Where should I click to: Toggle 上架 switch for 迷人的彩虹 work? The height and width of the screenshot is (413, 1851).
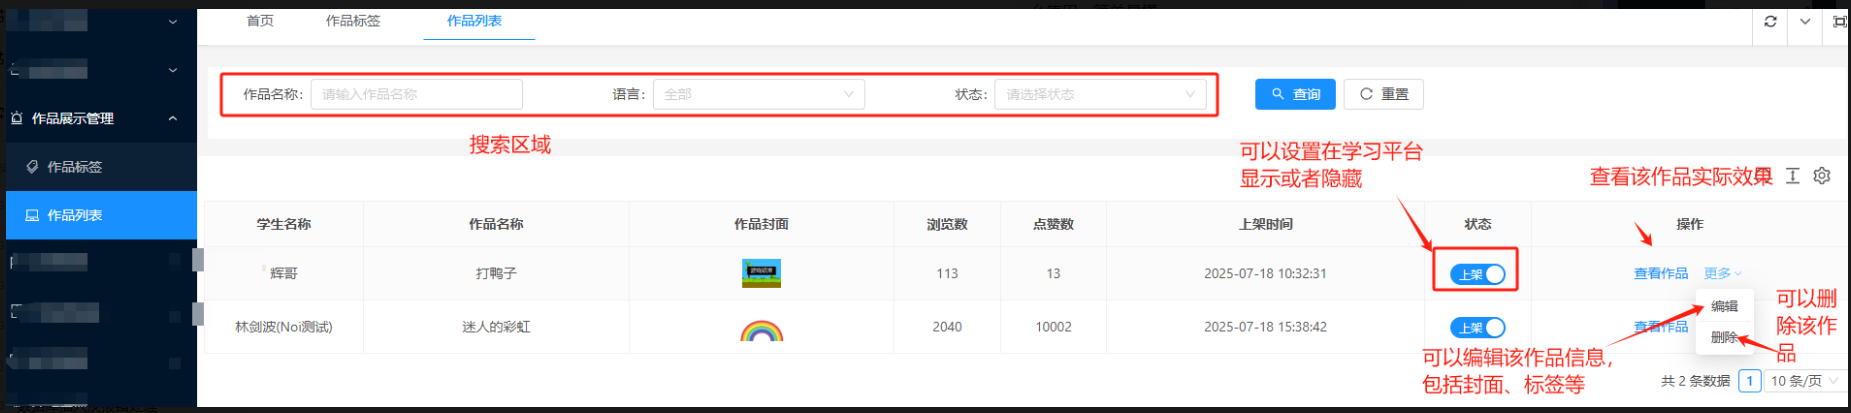[1477, 328]
